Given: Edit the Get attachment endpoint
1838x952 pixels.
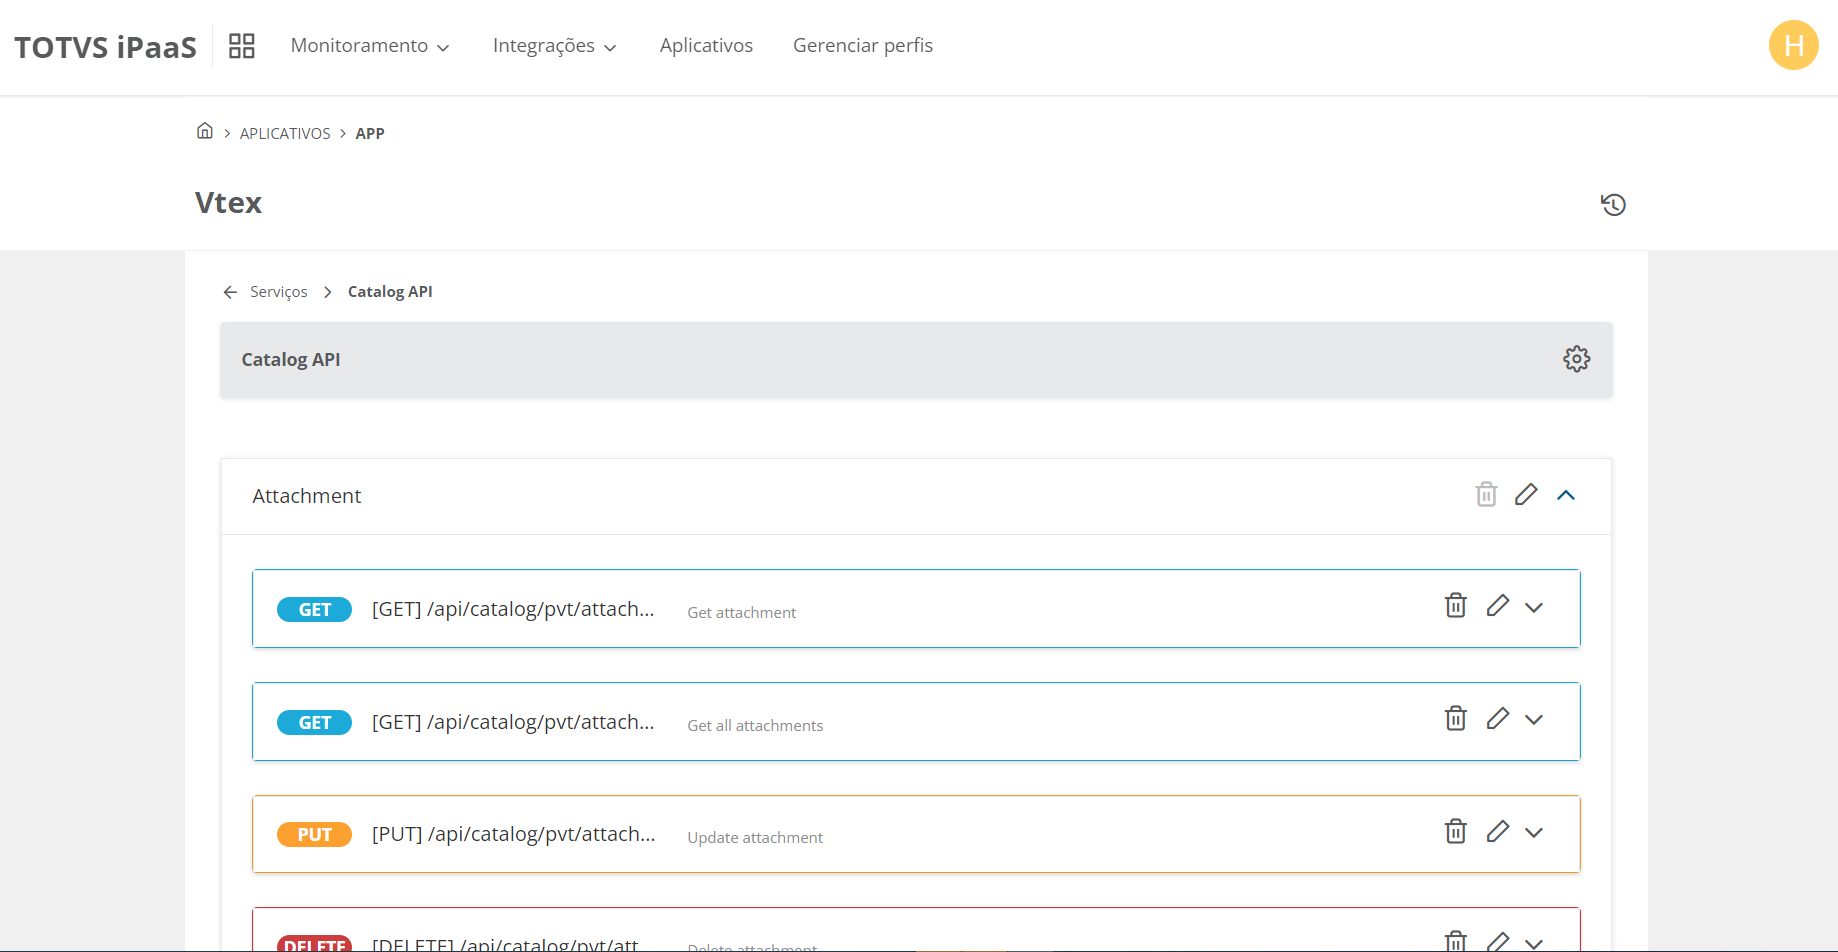Looking at the screenshot, I should [1497, 606].
